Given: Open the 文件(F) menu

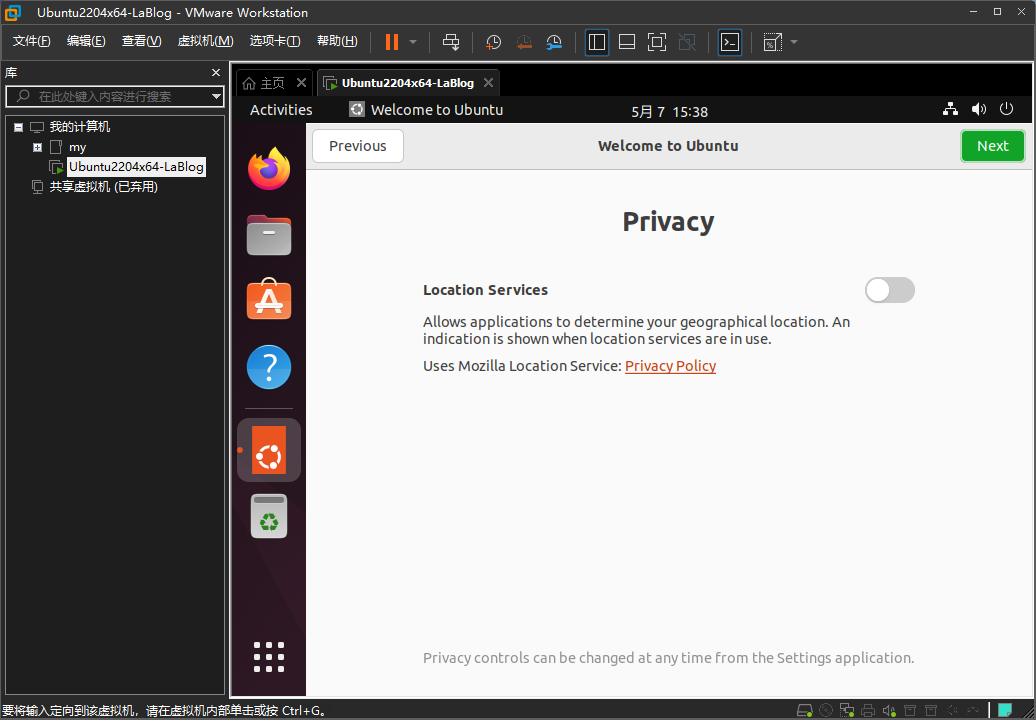Looking at the screenshot, I should (x=32, y=42).
